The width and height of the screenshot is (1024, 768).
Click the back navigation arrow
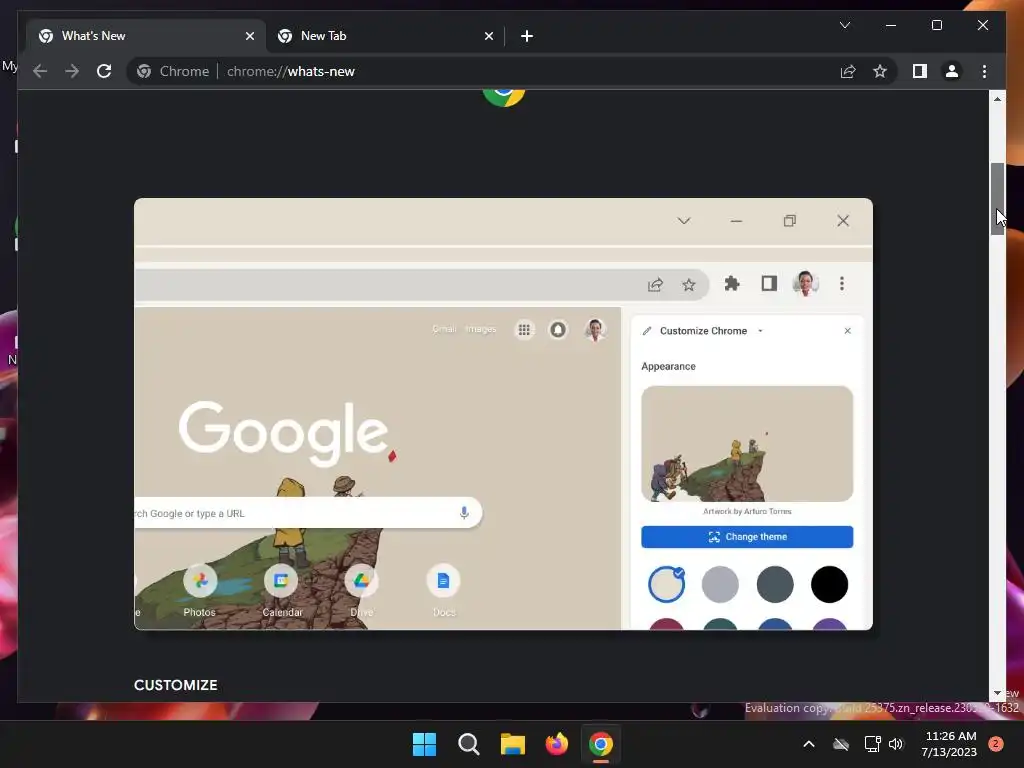click(40, 71)
